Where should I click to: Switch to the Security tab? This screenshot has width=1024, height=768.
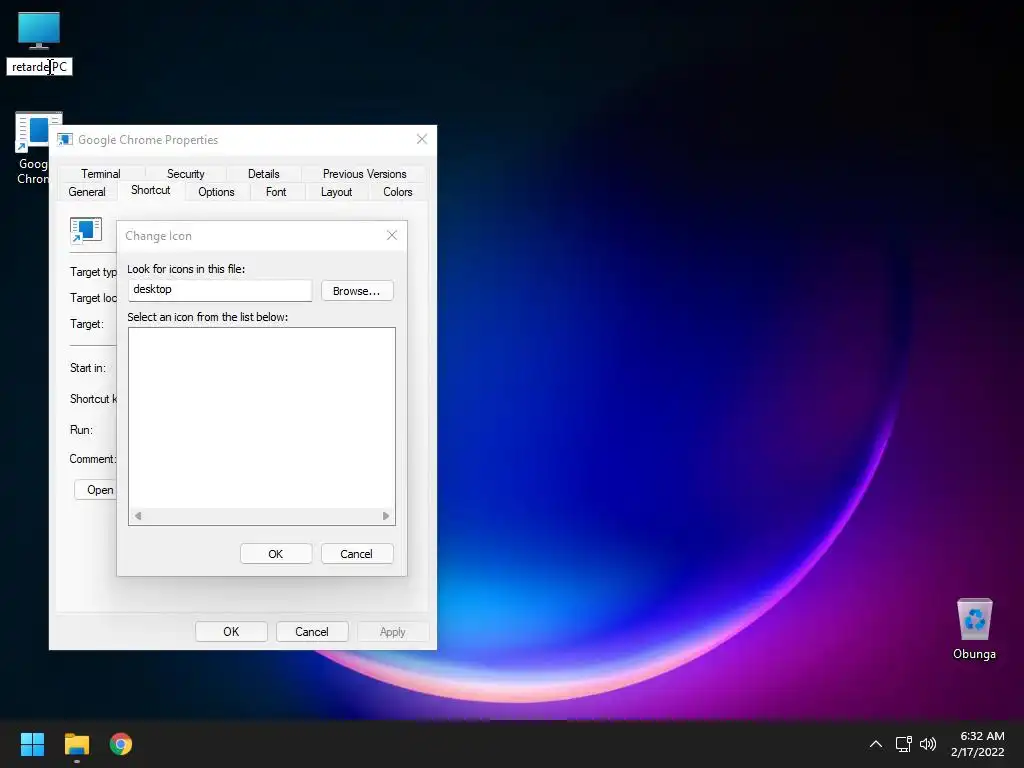[x=185, y=174]
